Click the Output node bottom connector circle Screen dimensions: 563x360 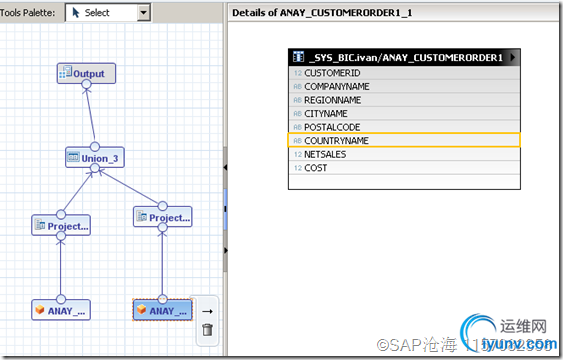tap(86, 84)
